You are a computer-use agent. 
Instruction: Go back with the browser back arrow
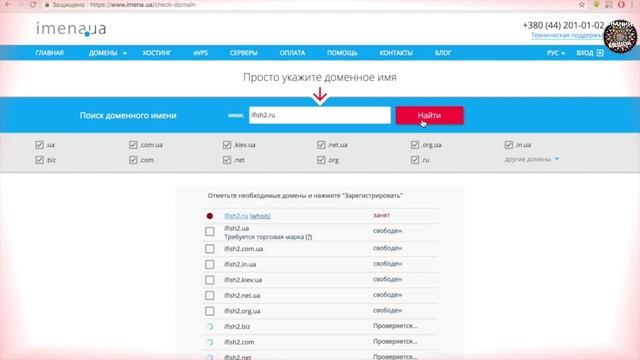pos(8,4)
